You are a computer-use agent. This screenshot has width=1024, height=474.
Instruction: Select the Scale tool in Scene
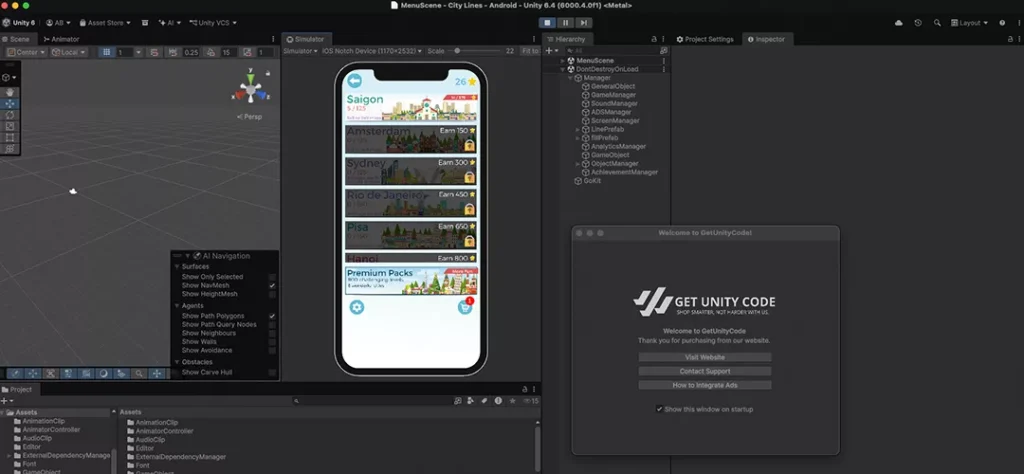pos(10,126)
